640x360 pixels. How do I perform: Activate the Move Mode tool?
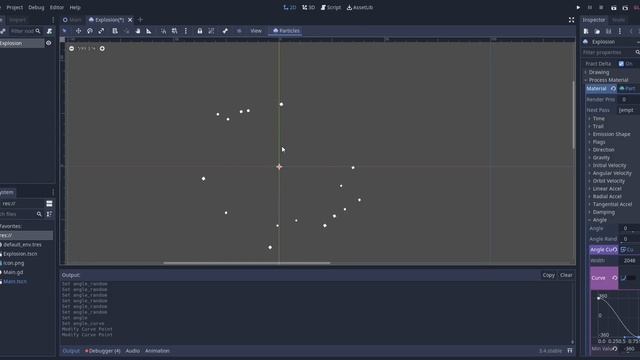pos(78,31)
